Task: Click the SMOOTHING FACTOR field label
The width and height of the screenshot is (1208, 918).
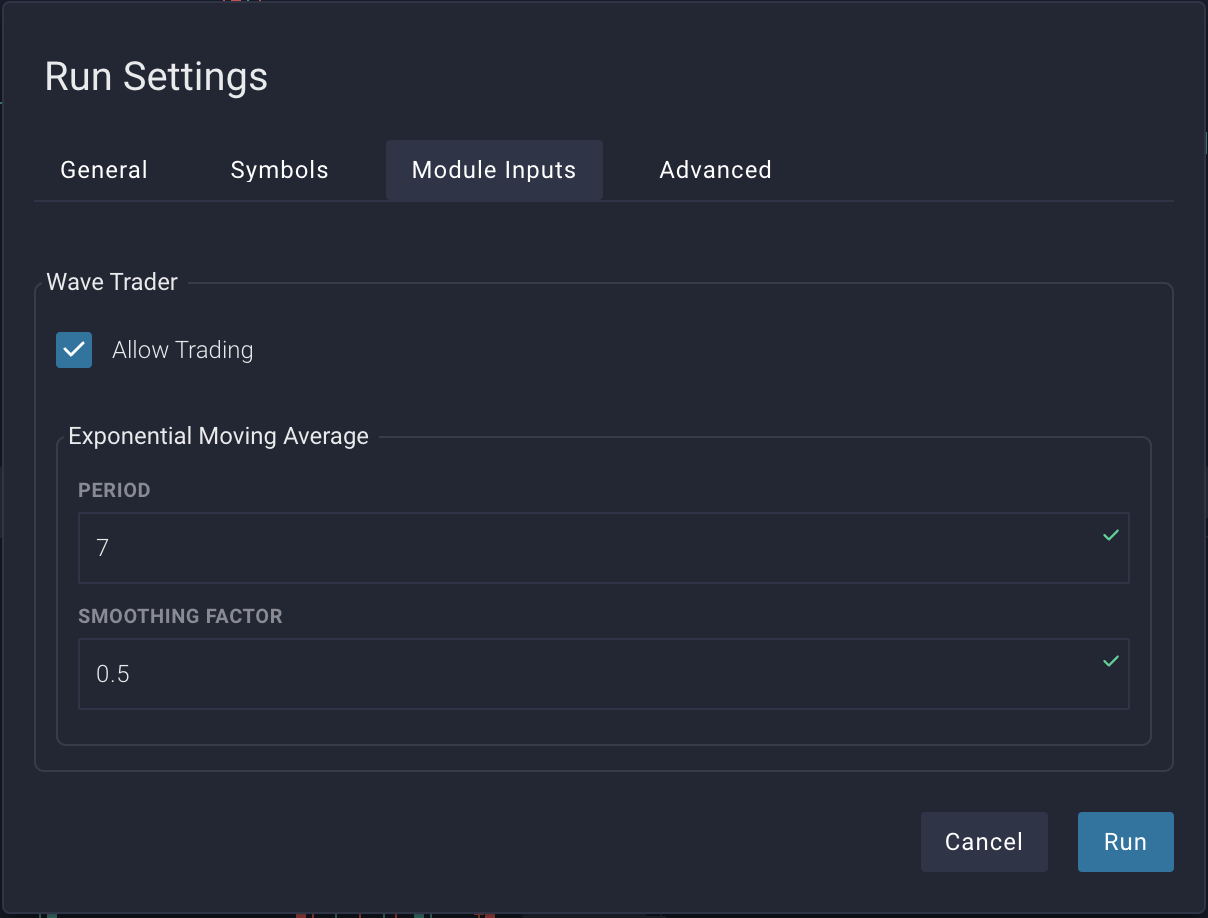Action: tap(180, 616)
